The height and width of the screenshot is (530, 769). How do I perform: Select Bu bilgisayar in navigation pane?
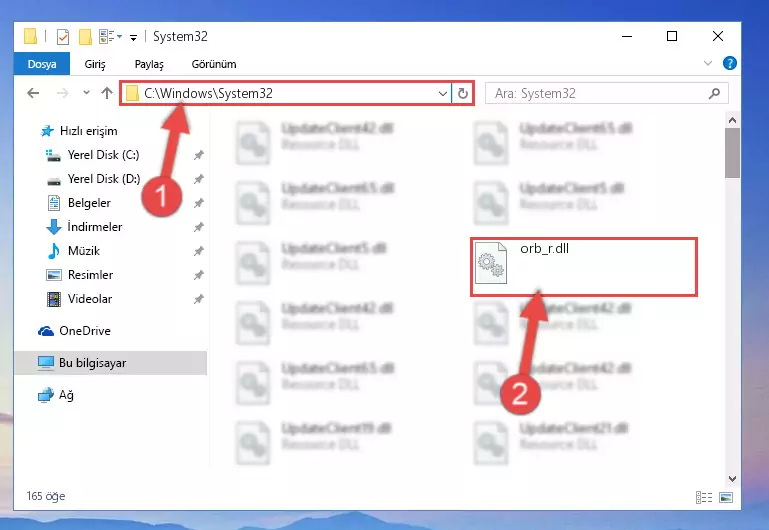(110, 363)
